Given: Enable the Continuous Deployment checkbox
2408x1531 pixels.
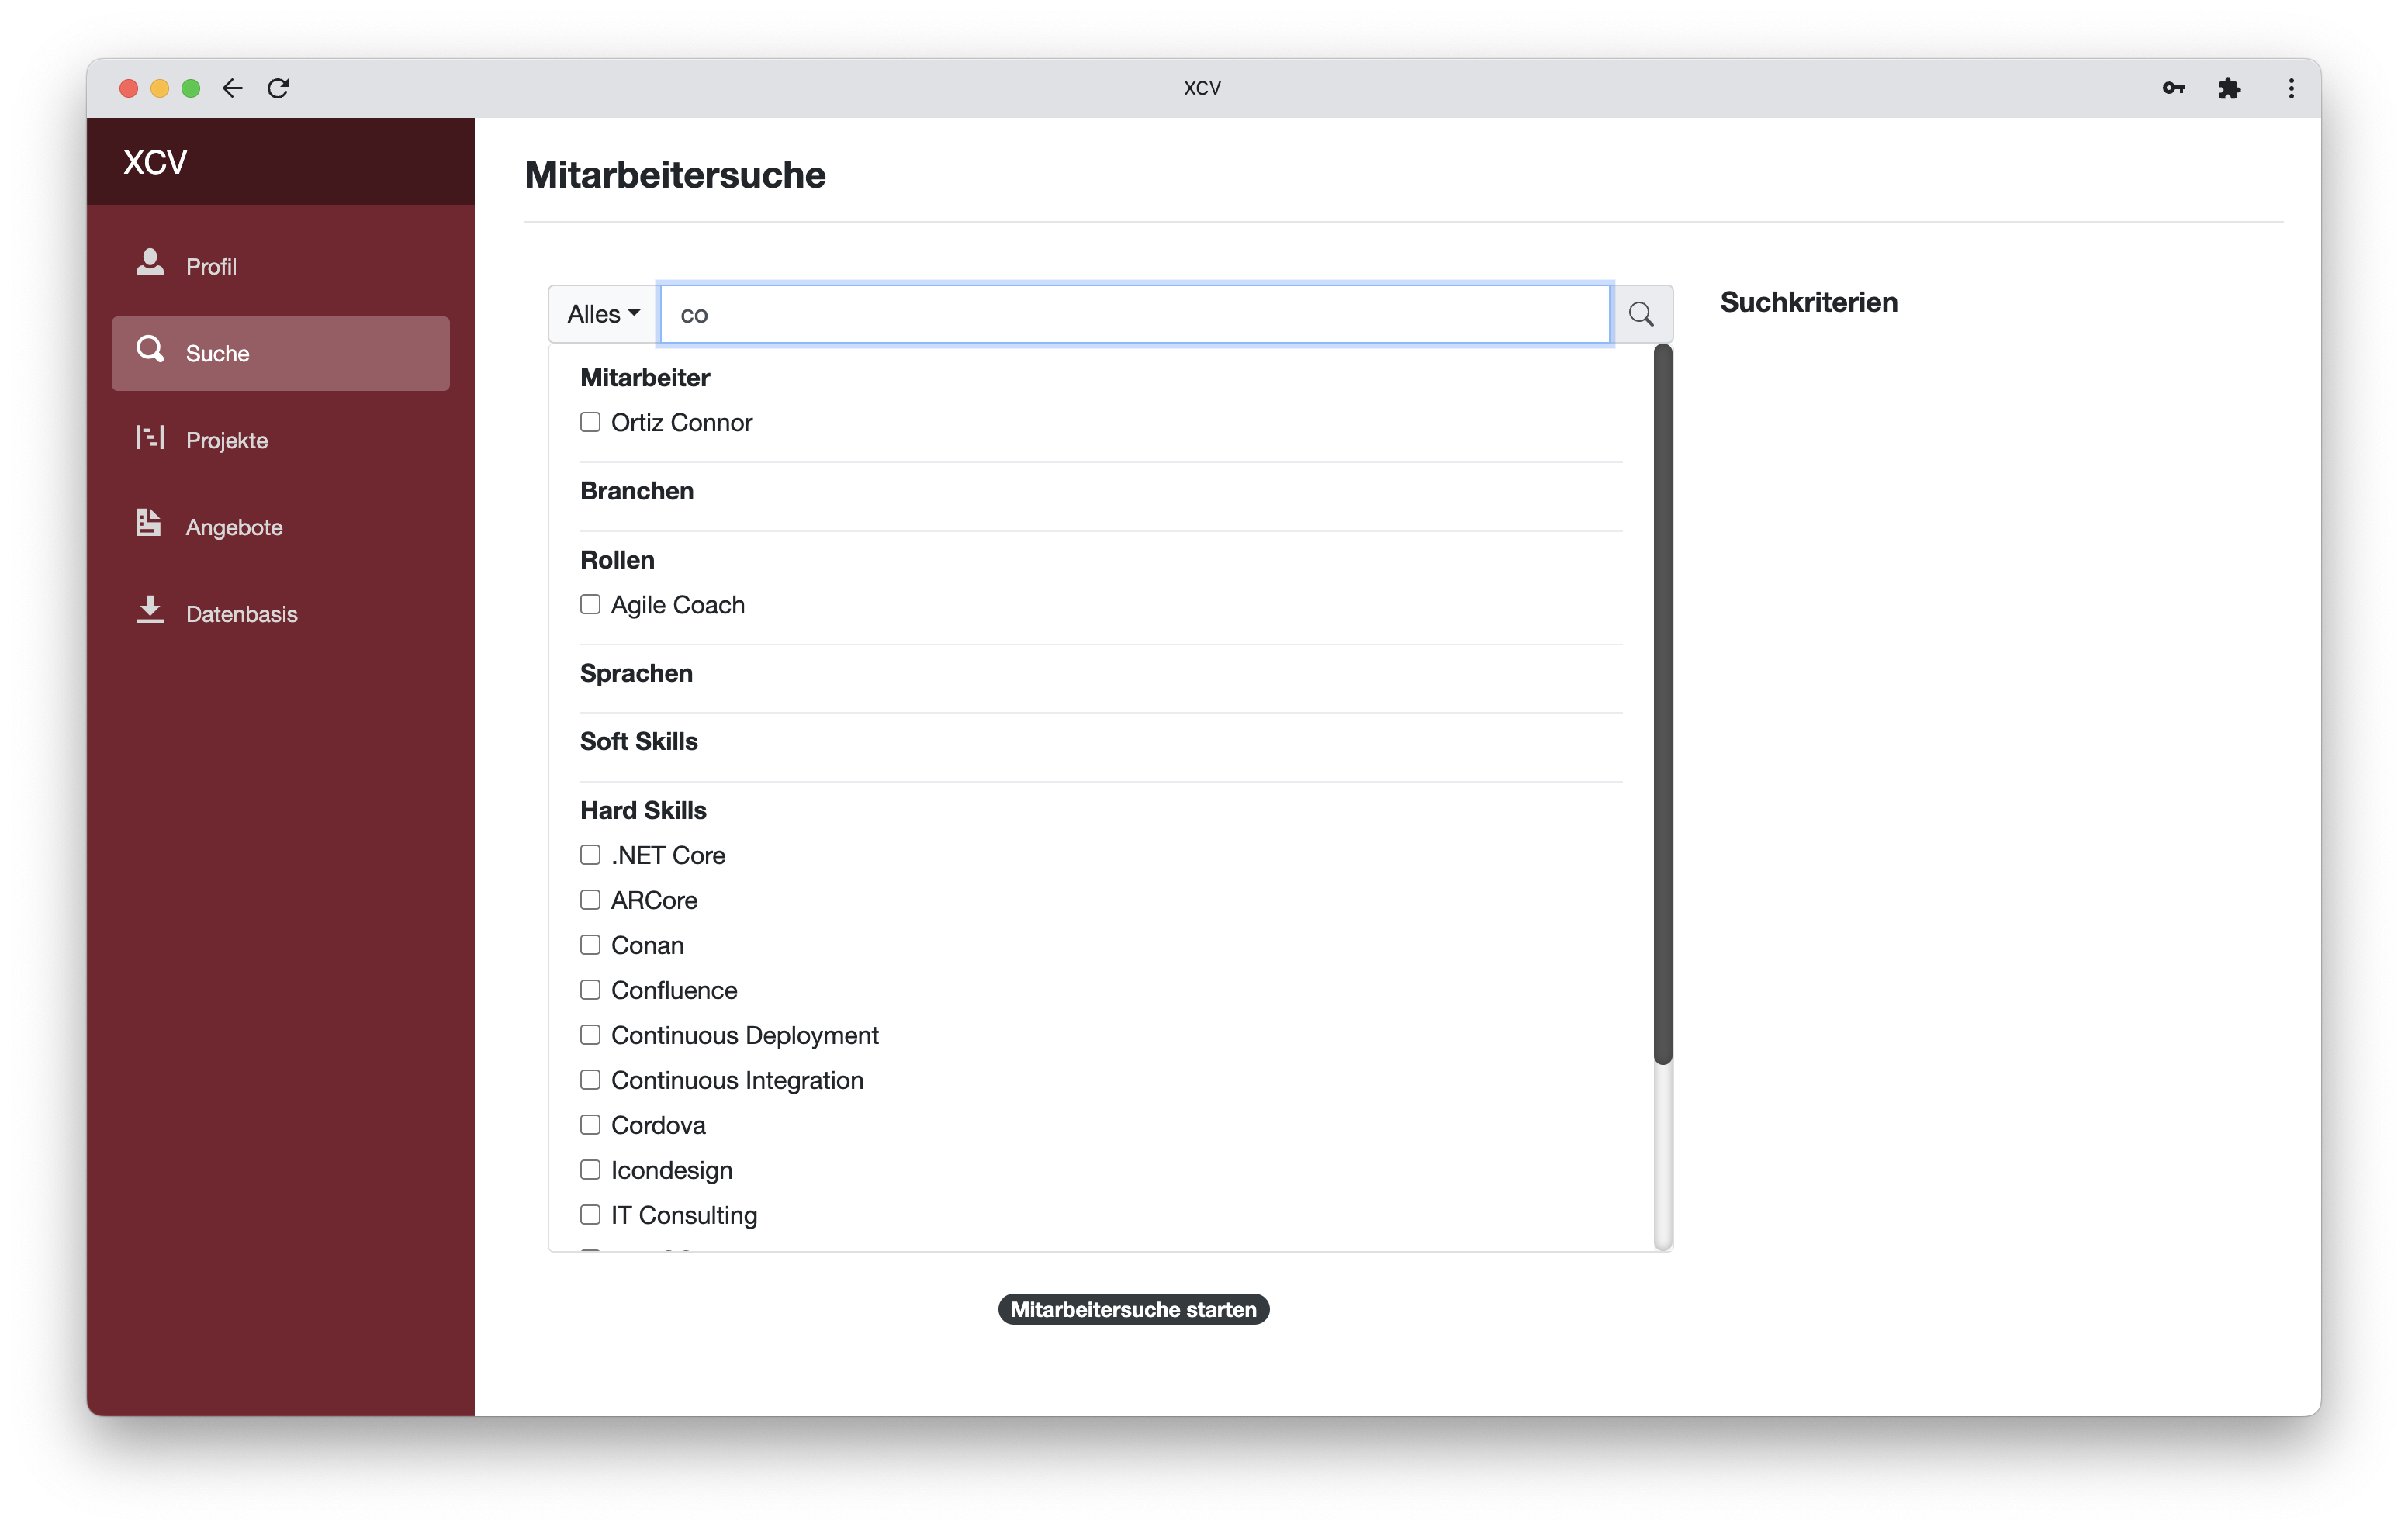Looking at the screenshot, I should pyautogui.click(x=590, y=1034).
